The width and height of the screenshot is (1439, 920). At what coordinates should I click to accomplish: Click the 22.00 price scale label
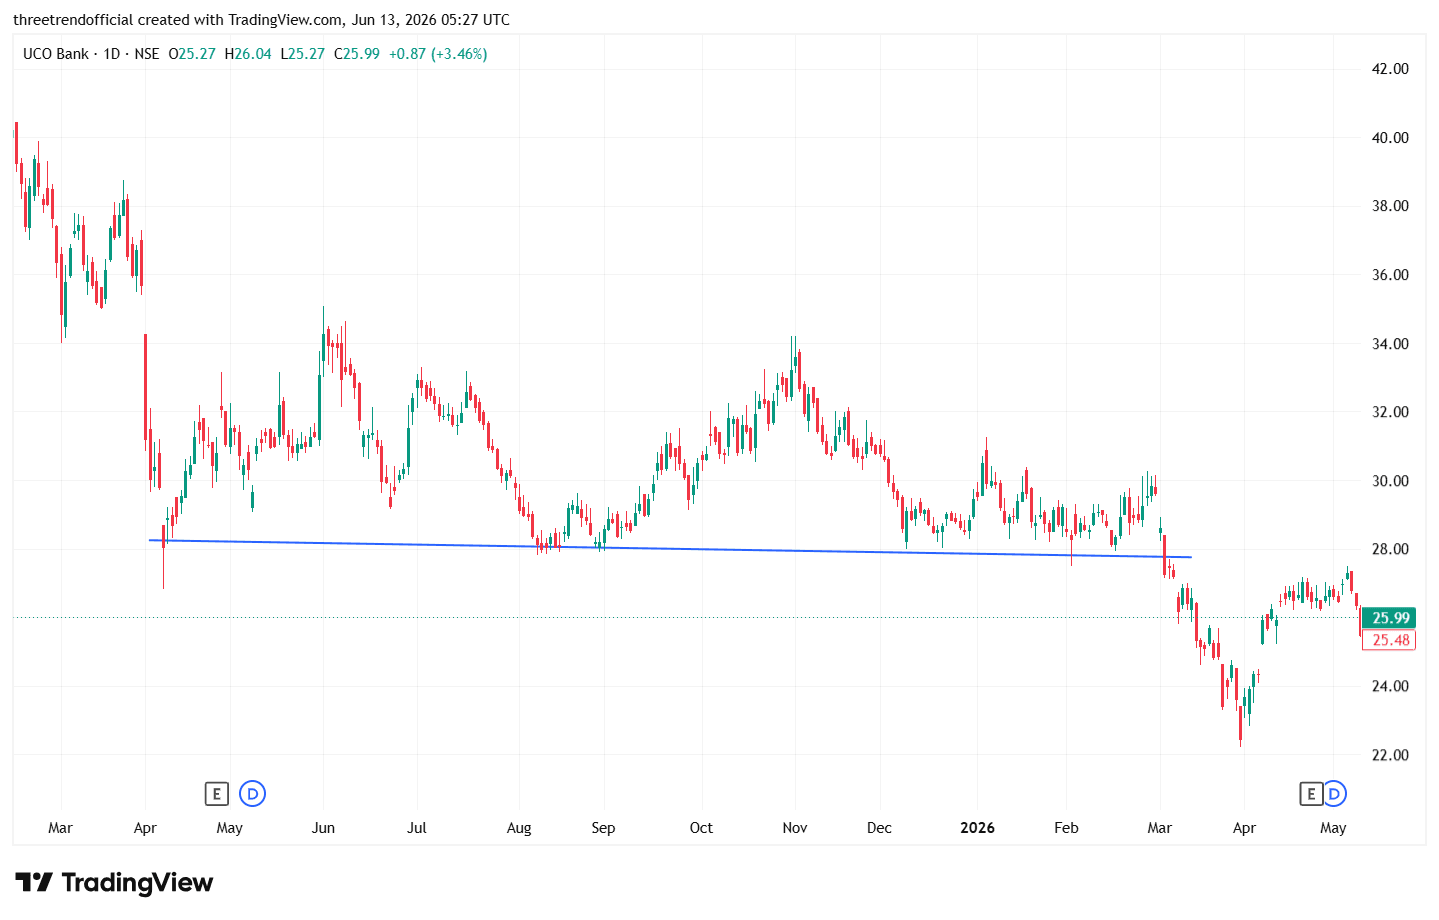[x=1390, y=755]
